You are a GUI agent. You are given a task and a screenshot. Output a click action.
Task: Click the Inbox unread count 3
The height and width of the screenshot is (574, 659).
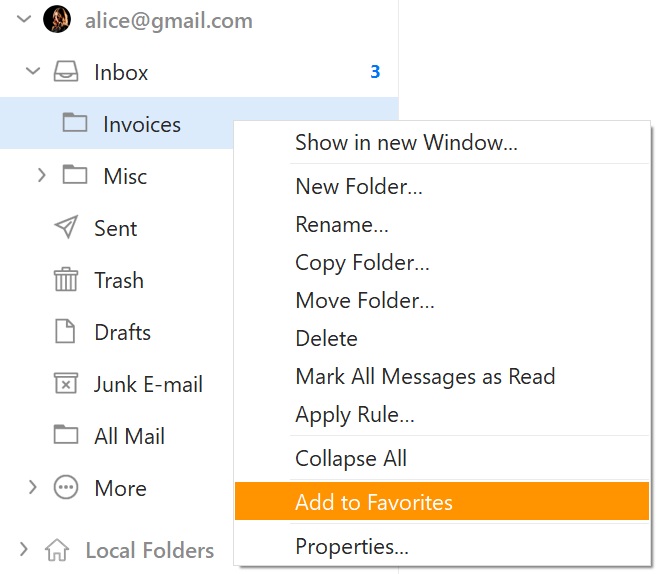coord(375,72)
